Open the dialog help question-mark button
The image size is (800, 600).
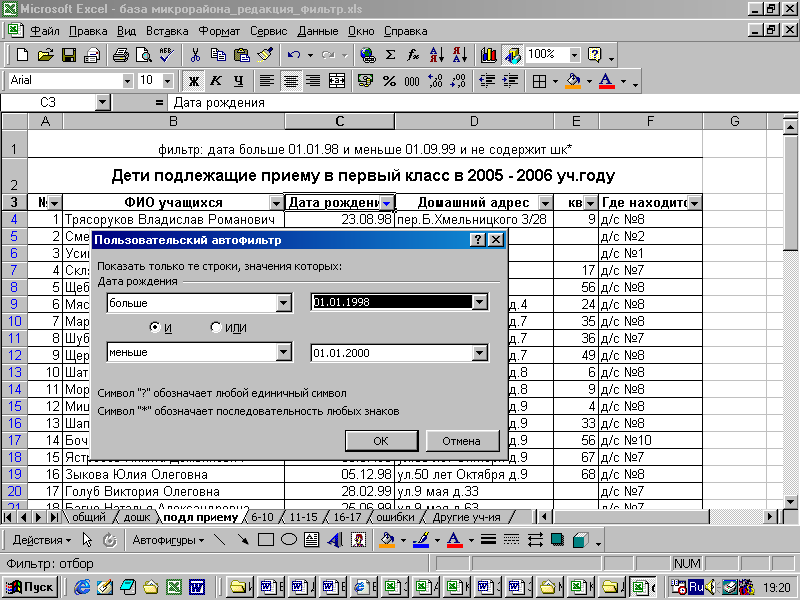pos(477,240)
